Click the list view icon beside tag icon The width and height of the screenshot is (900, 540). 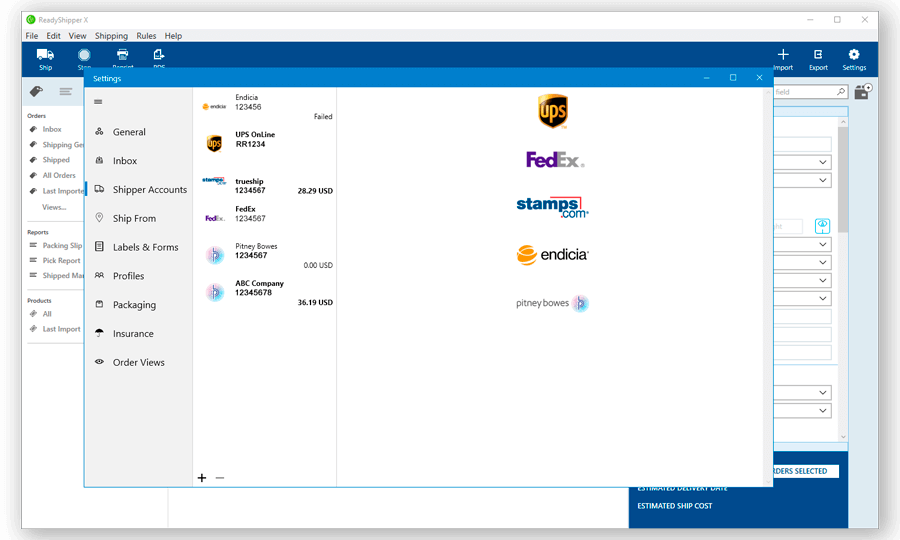[x=65, y=91]
